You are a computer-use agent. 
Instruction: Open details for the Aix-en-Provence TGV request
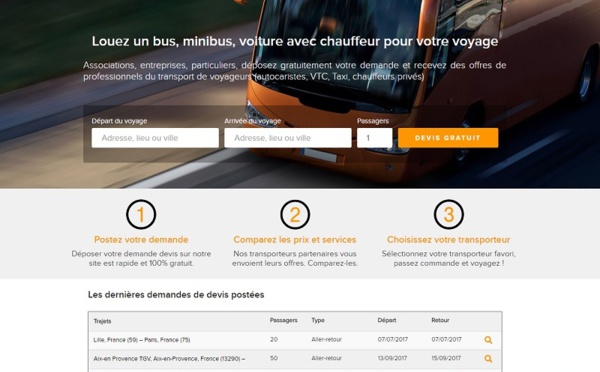tap(488, 359)
